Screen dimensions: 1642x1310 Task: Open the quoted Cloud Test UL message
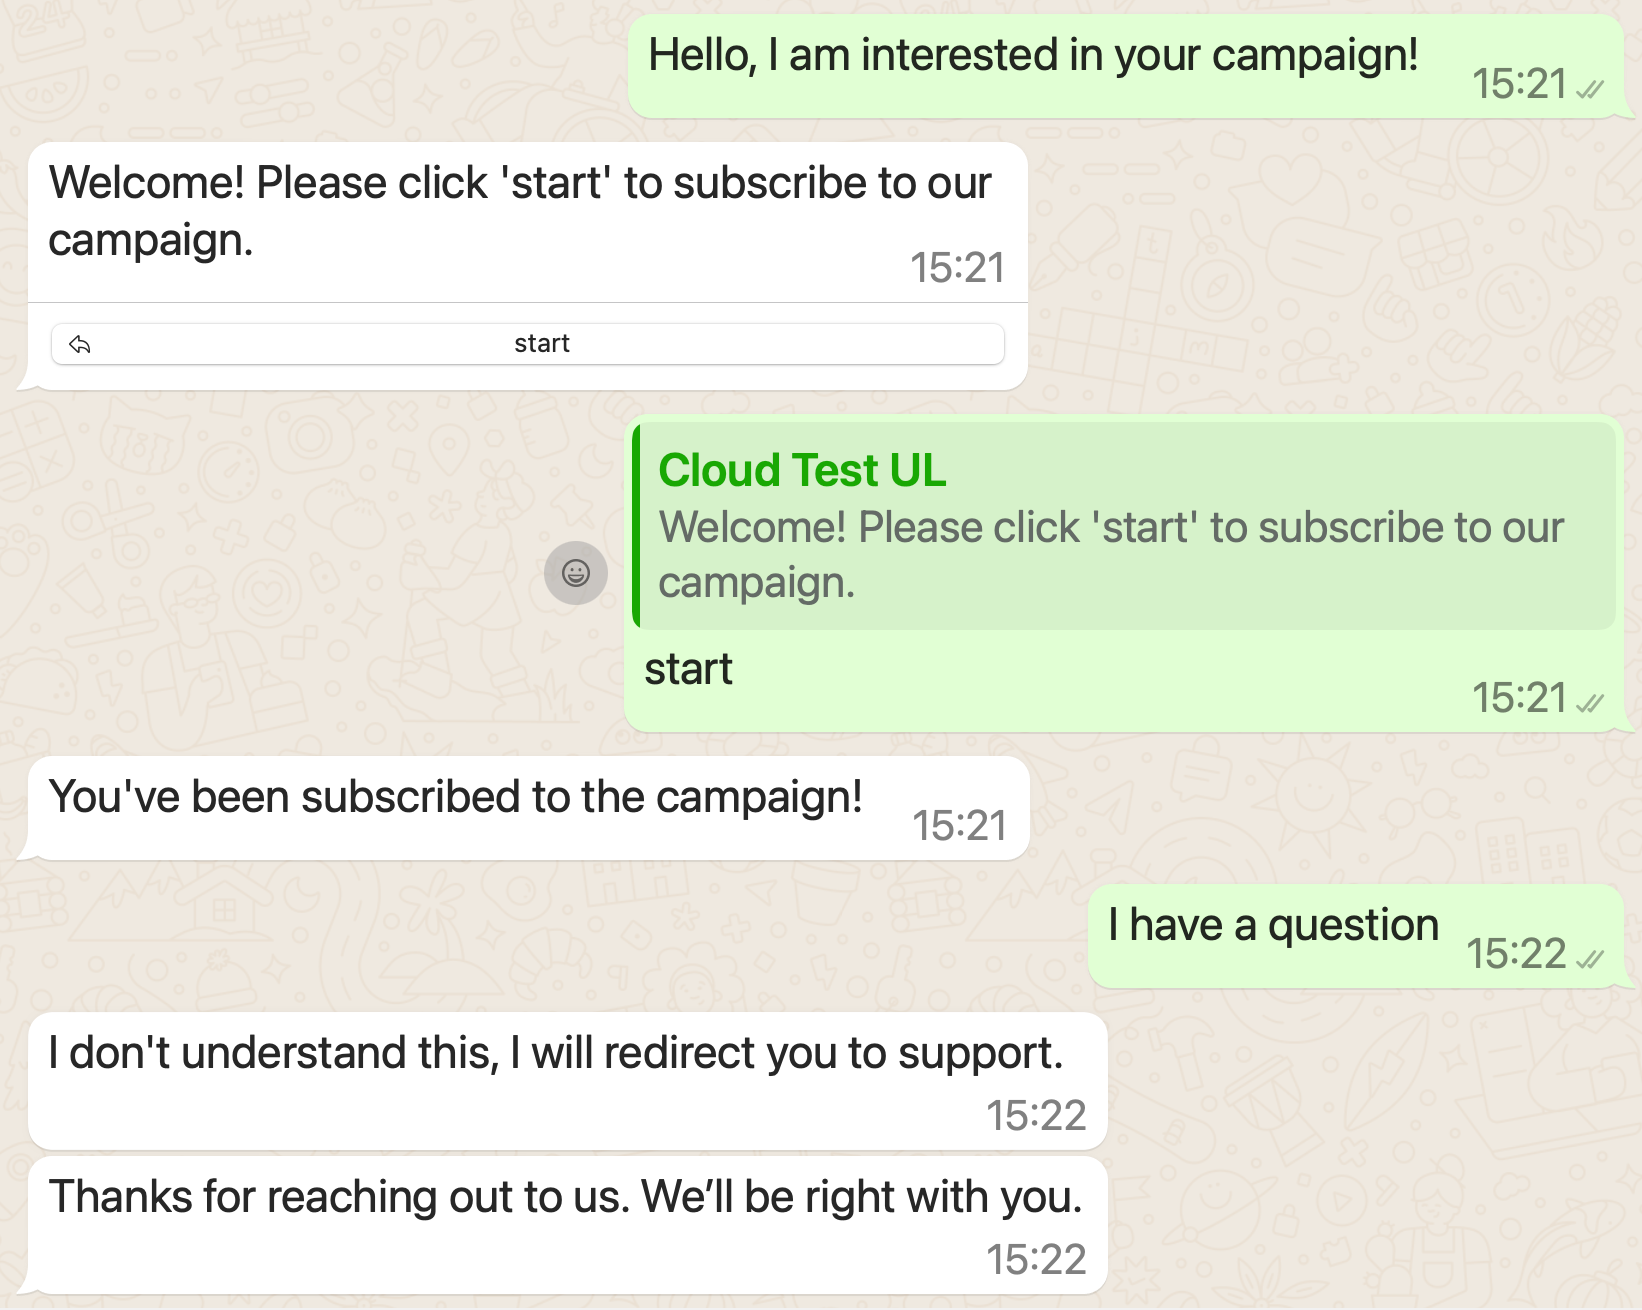point(1125,526)
